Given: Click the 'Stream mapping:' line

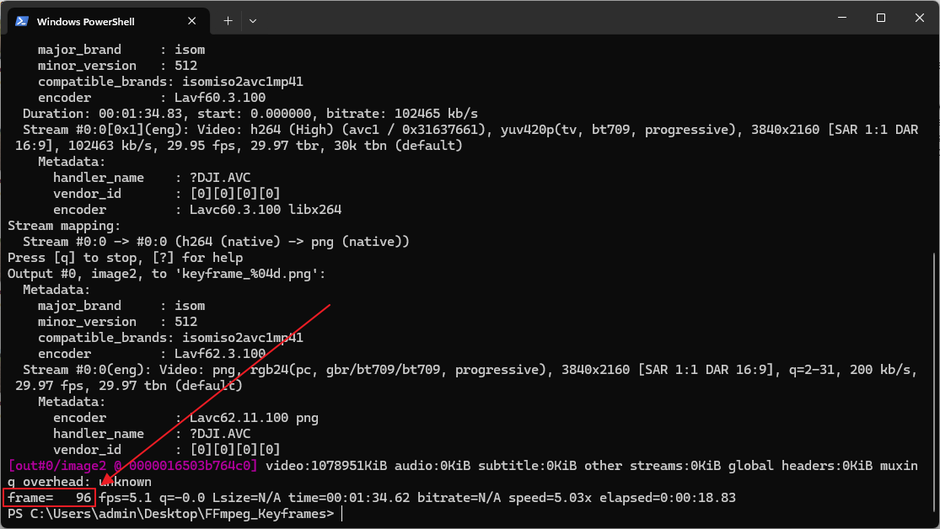Looking at the screenshot, I should [64, 226].
